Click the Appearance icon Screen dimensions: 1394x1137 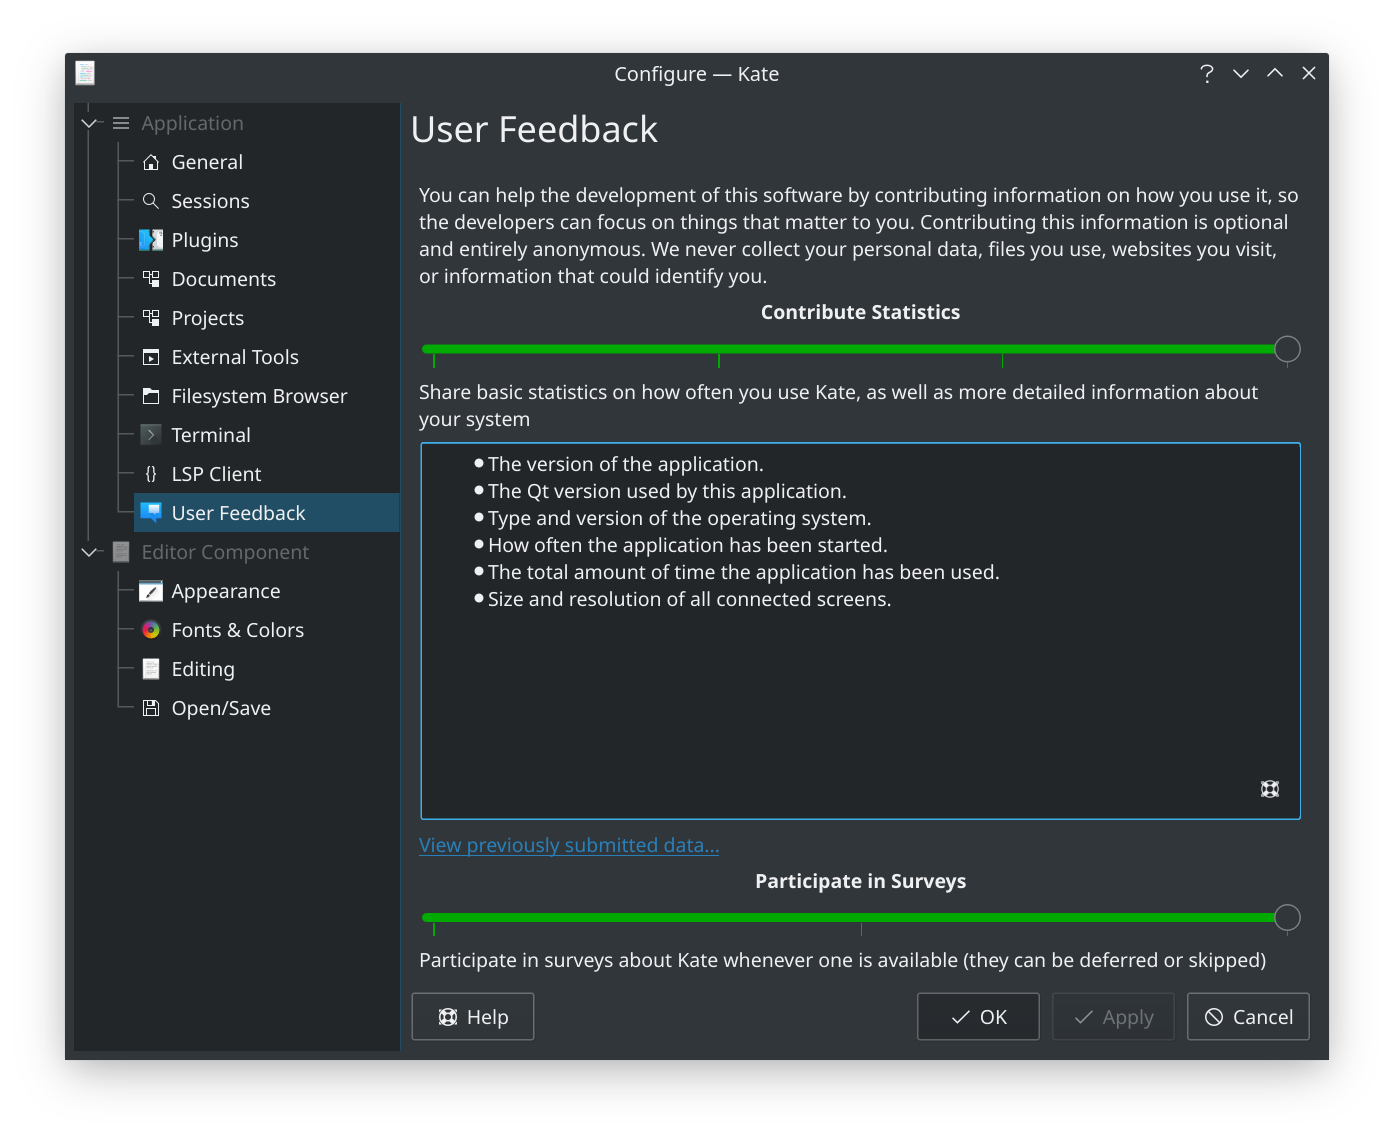[151, 591]
